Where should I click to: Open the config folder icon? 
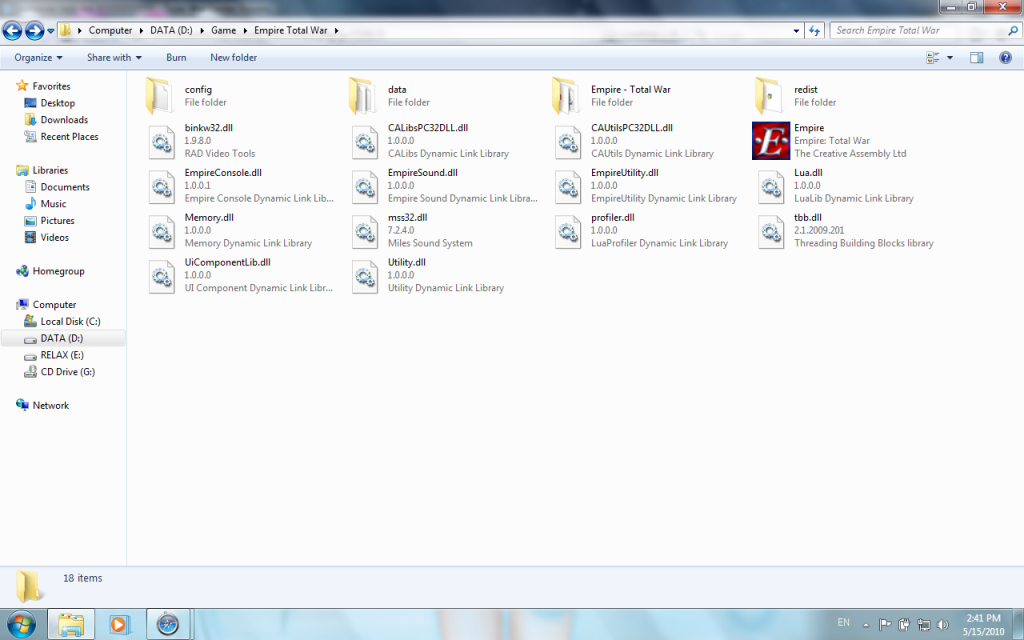click(x=161, y=96)
